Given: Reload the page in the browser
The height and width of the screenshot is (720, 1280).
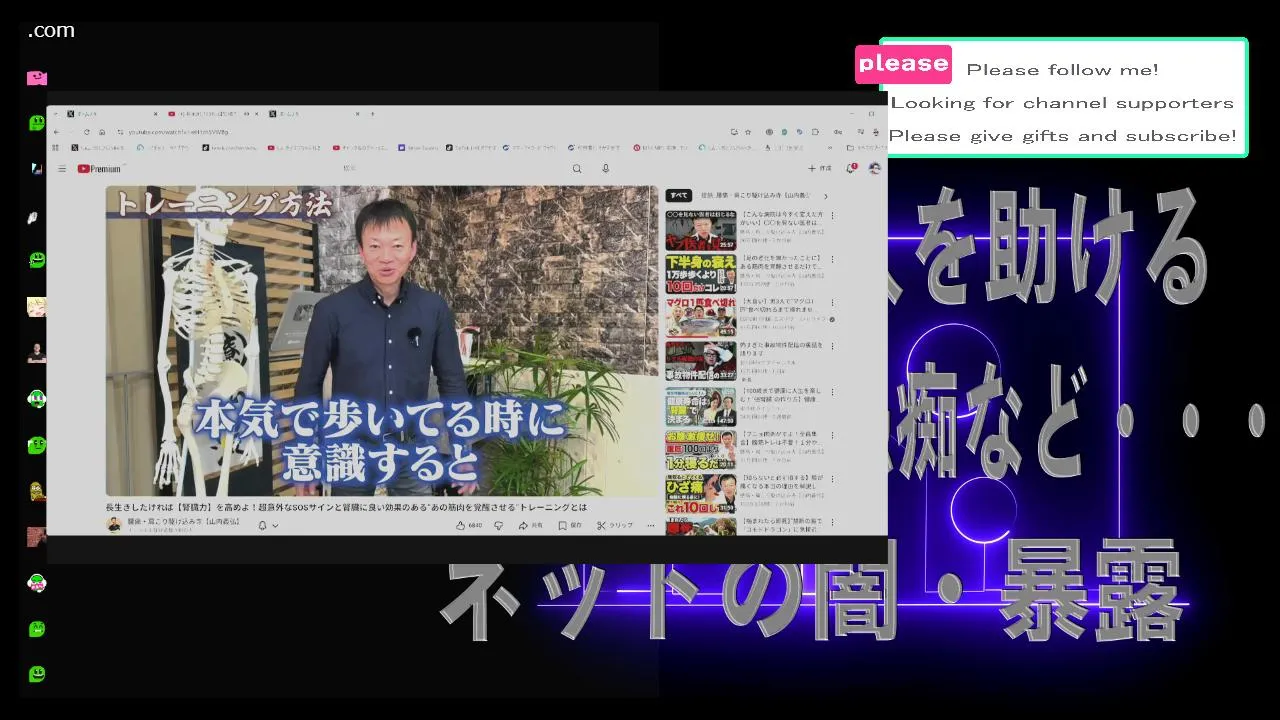Looking at the screenshot, I should click(x=86, y=132).
